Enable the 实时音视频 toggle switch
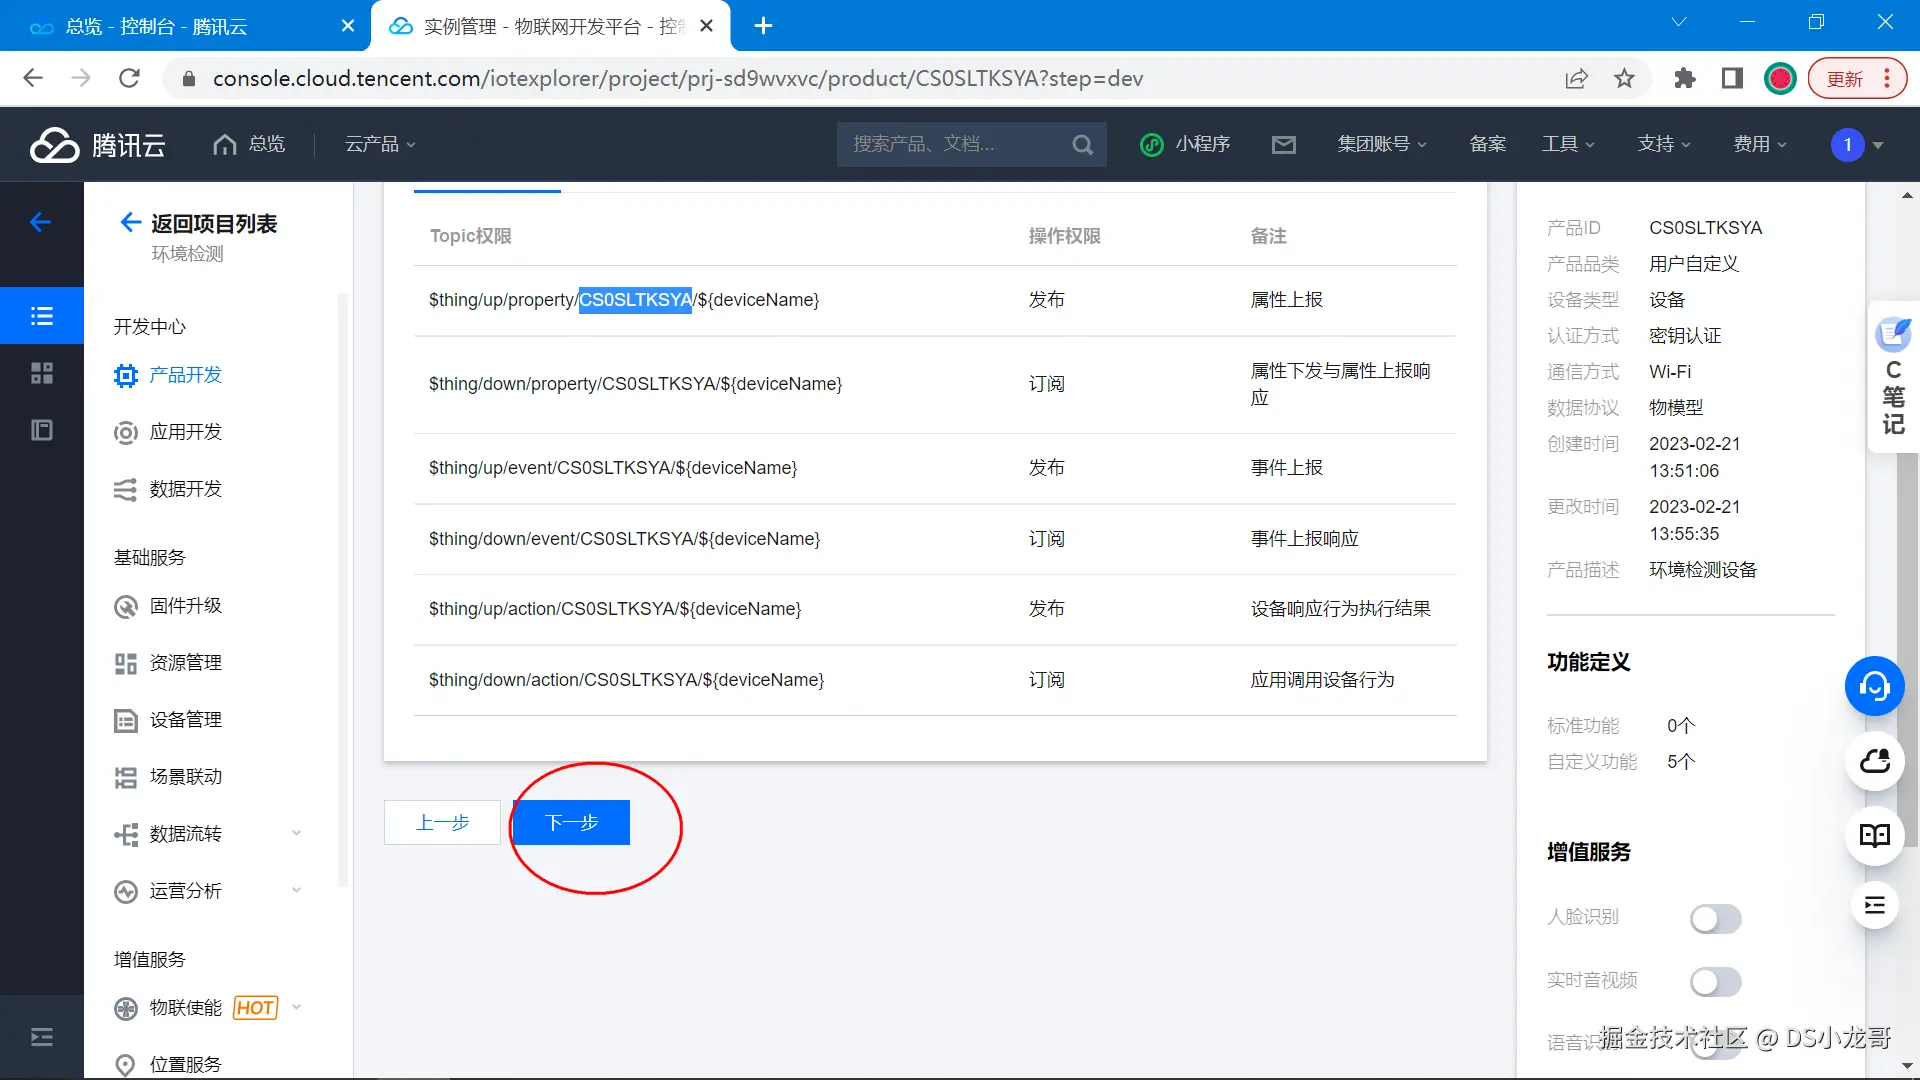 click(x=1715, y=981)
